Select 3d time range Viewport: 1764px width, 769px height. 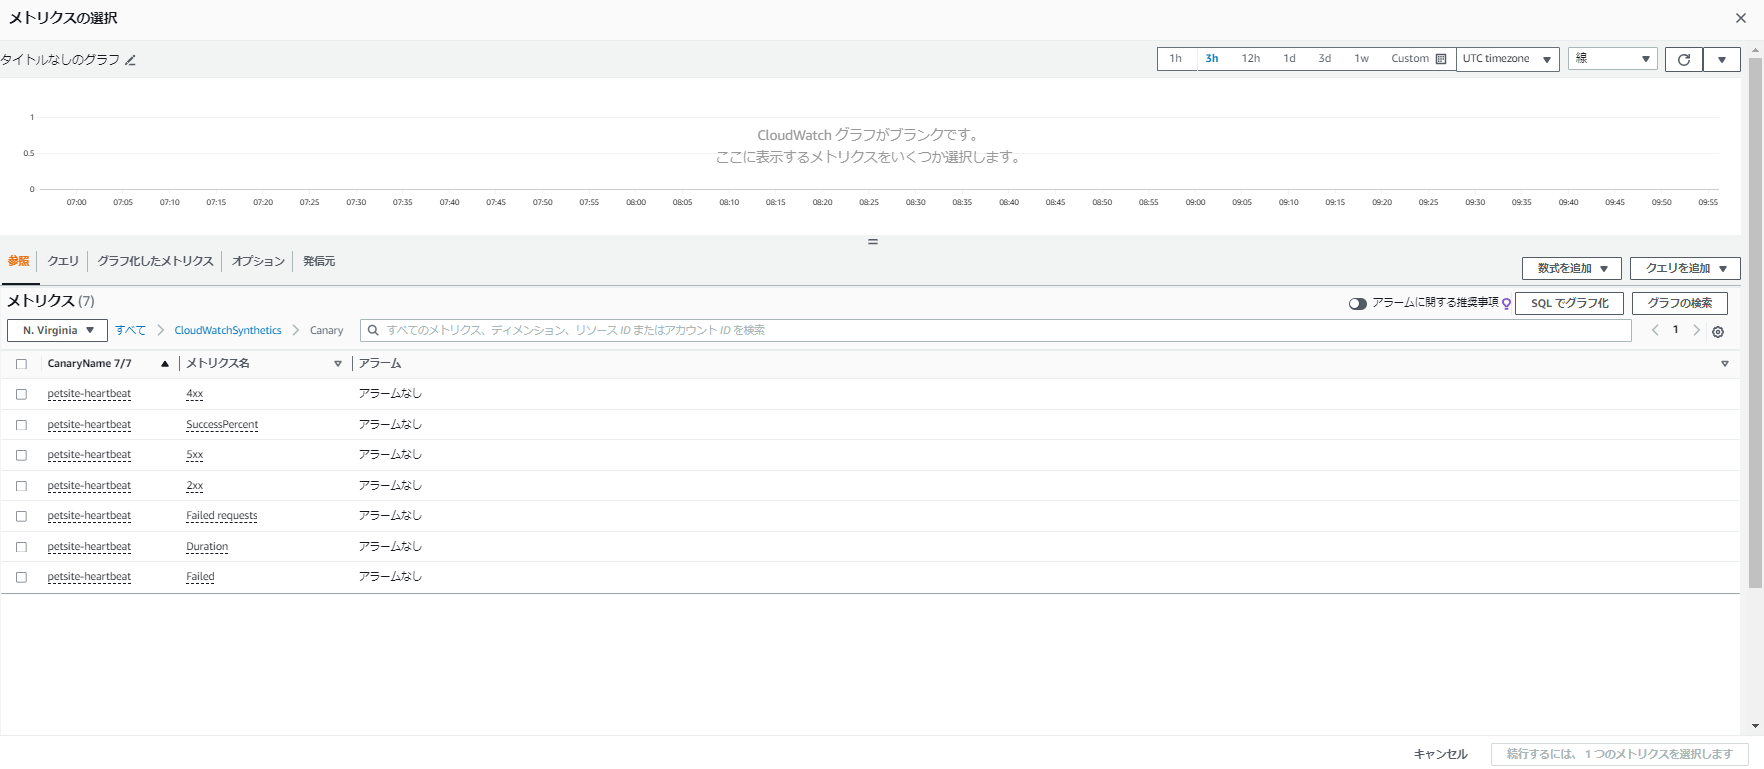click(1325, 59)
